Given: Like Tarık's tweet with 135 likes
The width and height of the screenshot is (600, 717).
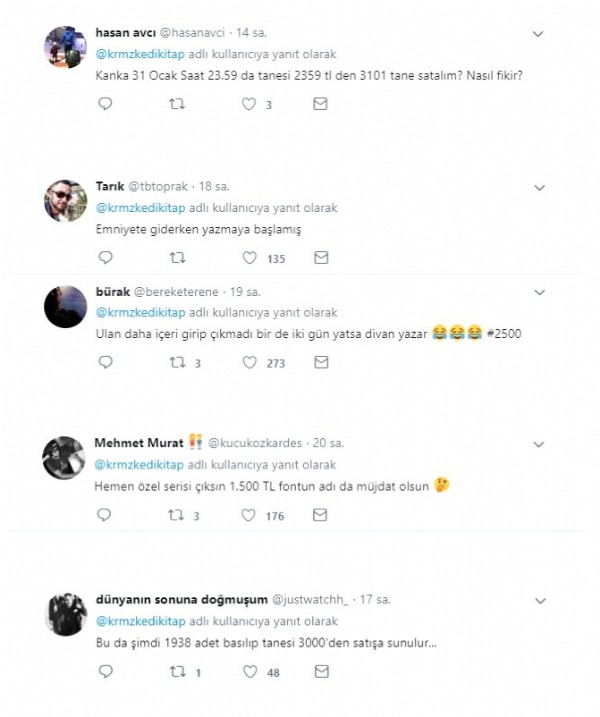Looking at the screenshot, I should click(250, 258).
